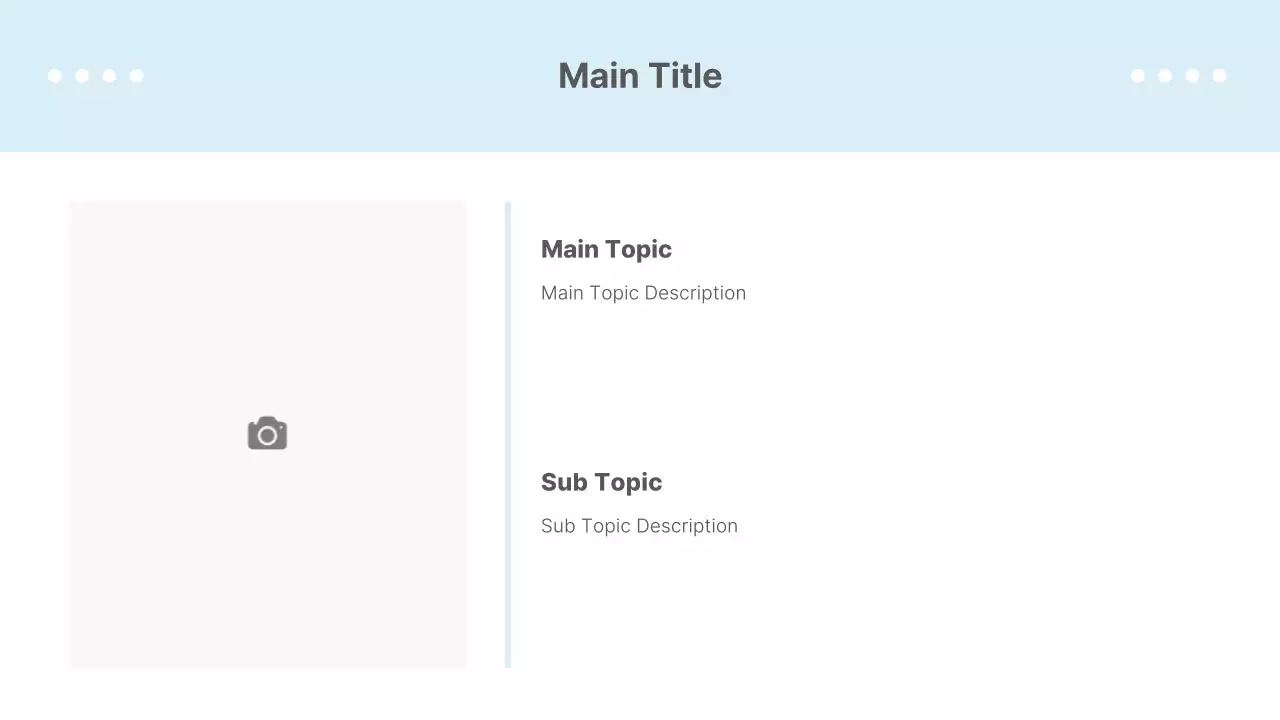Click the last dot of the right dot group
1280x720 pixels.
[x=1219, y=76]
